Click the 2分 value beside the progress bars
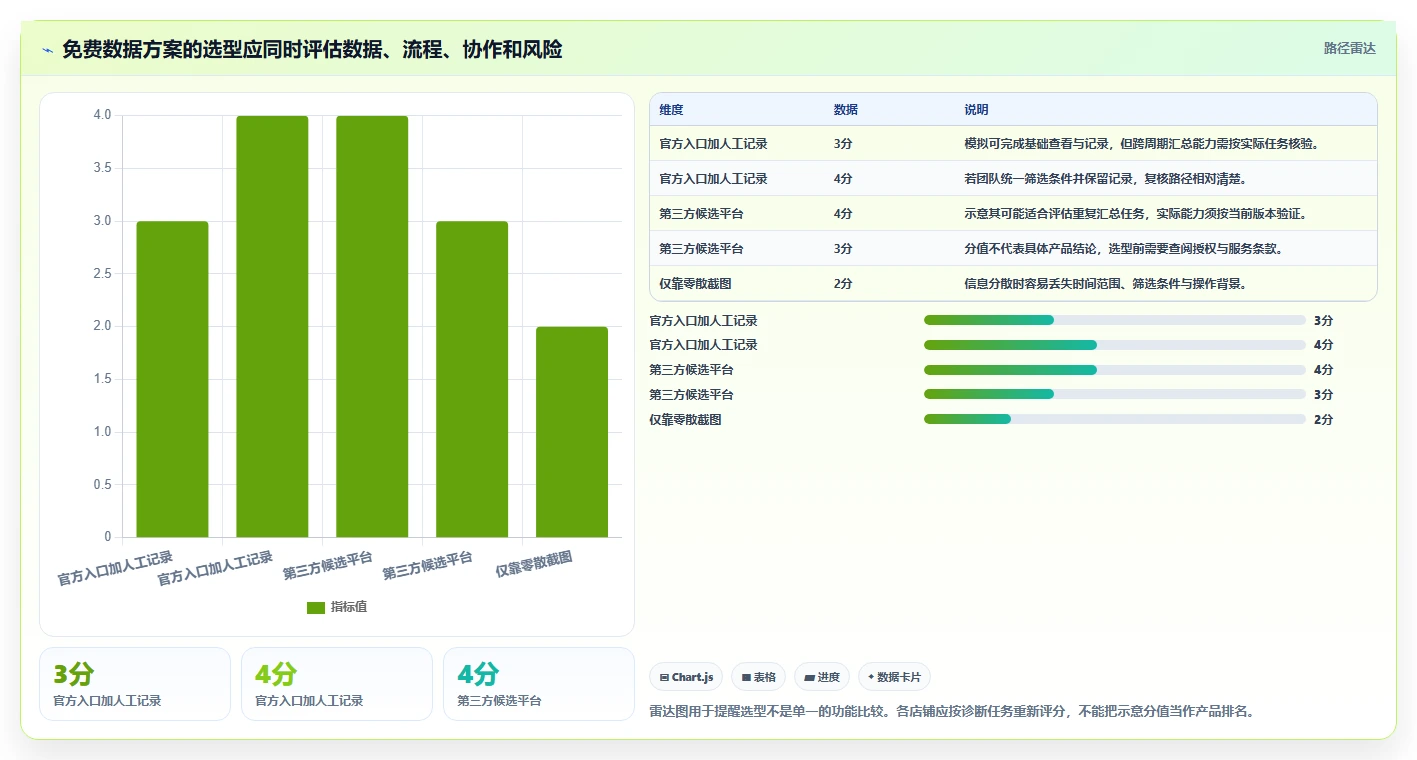This screenshot has height=760, width=1417. (x=1323, y=420)
